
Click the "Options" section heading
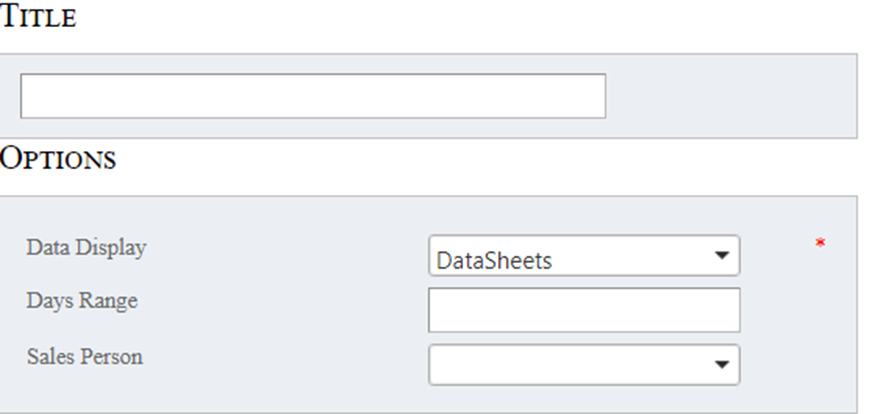(58, 158)
